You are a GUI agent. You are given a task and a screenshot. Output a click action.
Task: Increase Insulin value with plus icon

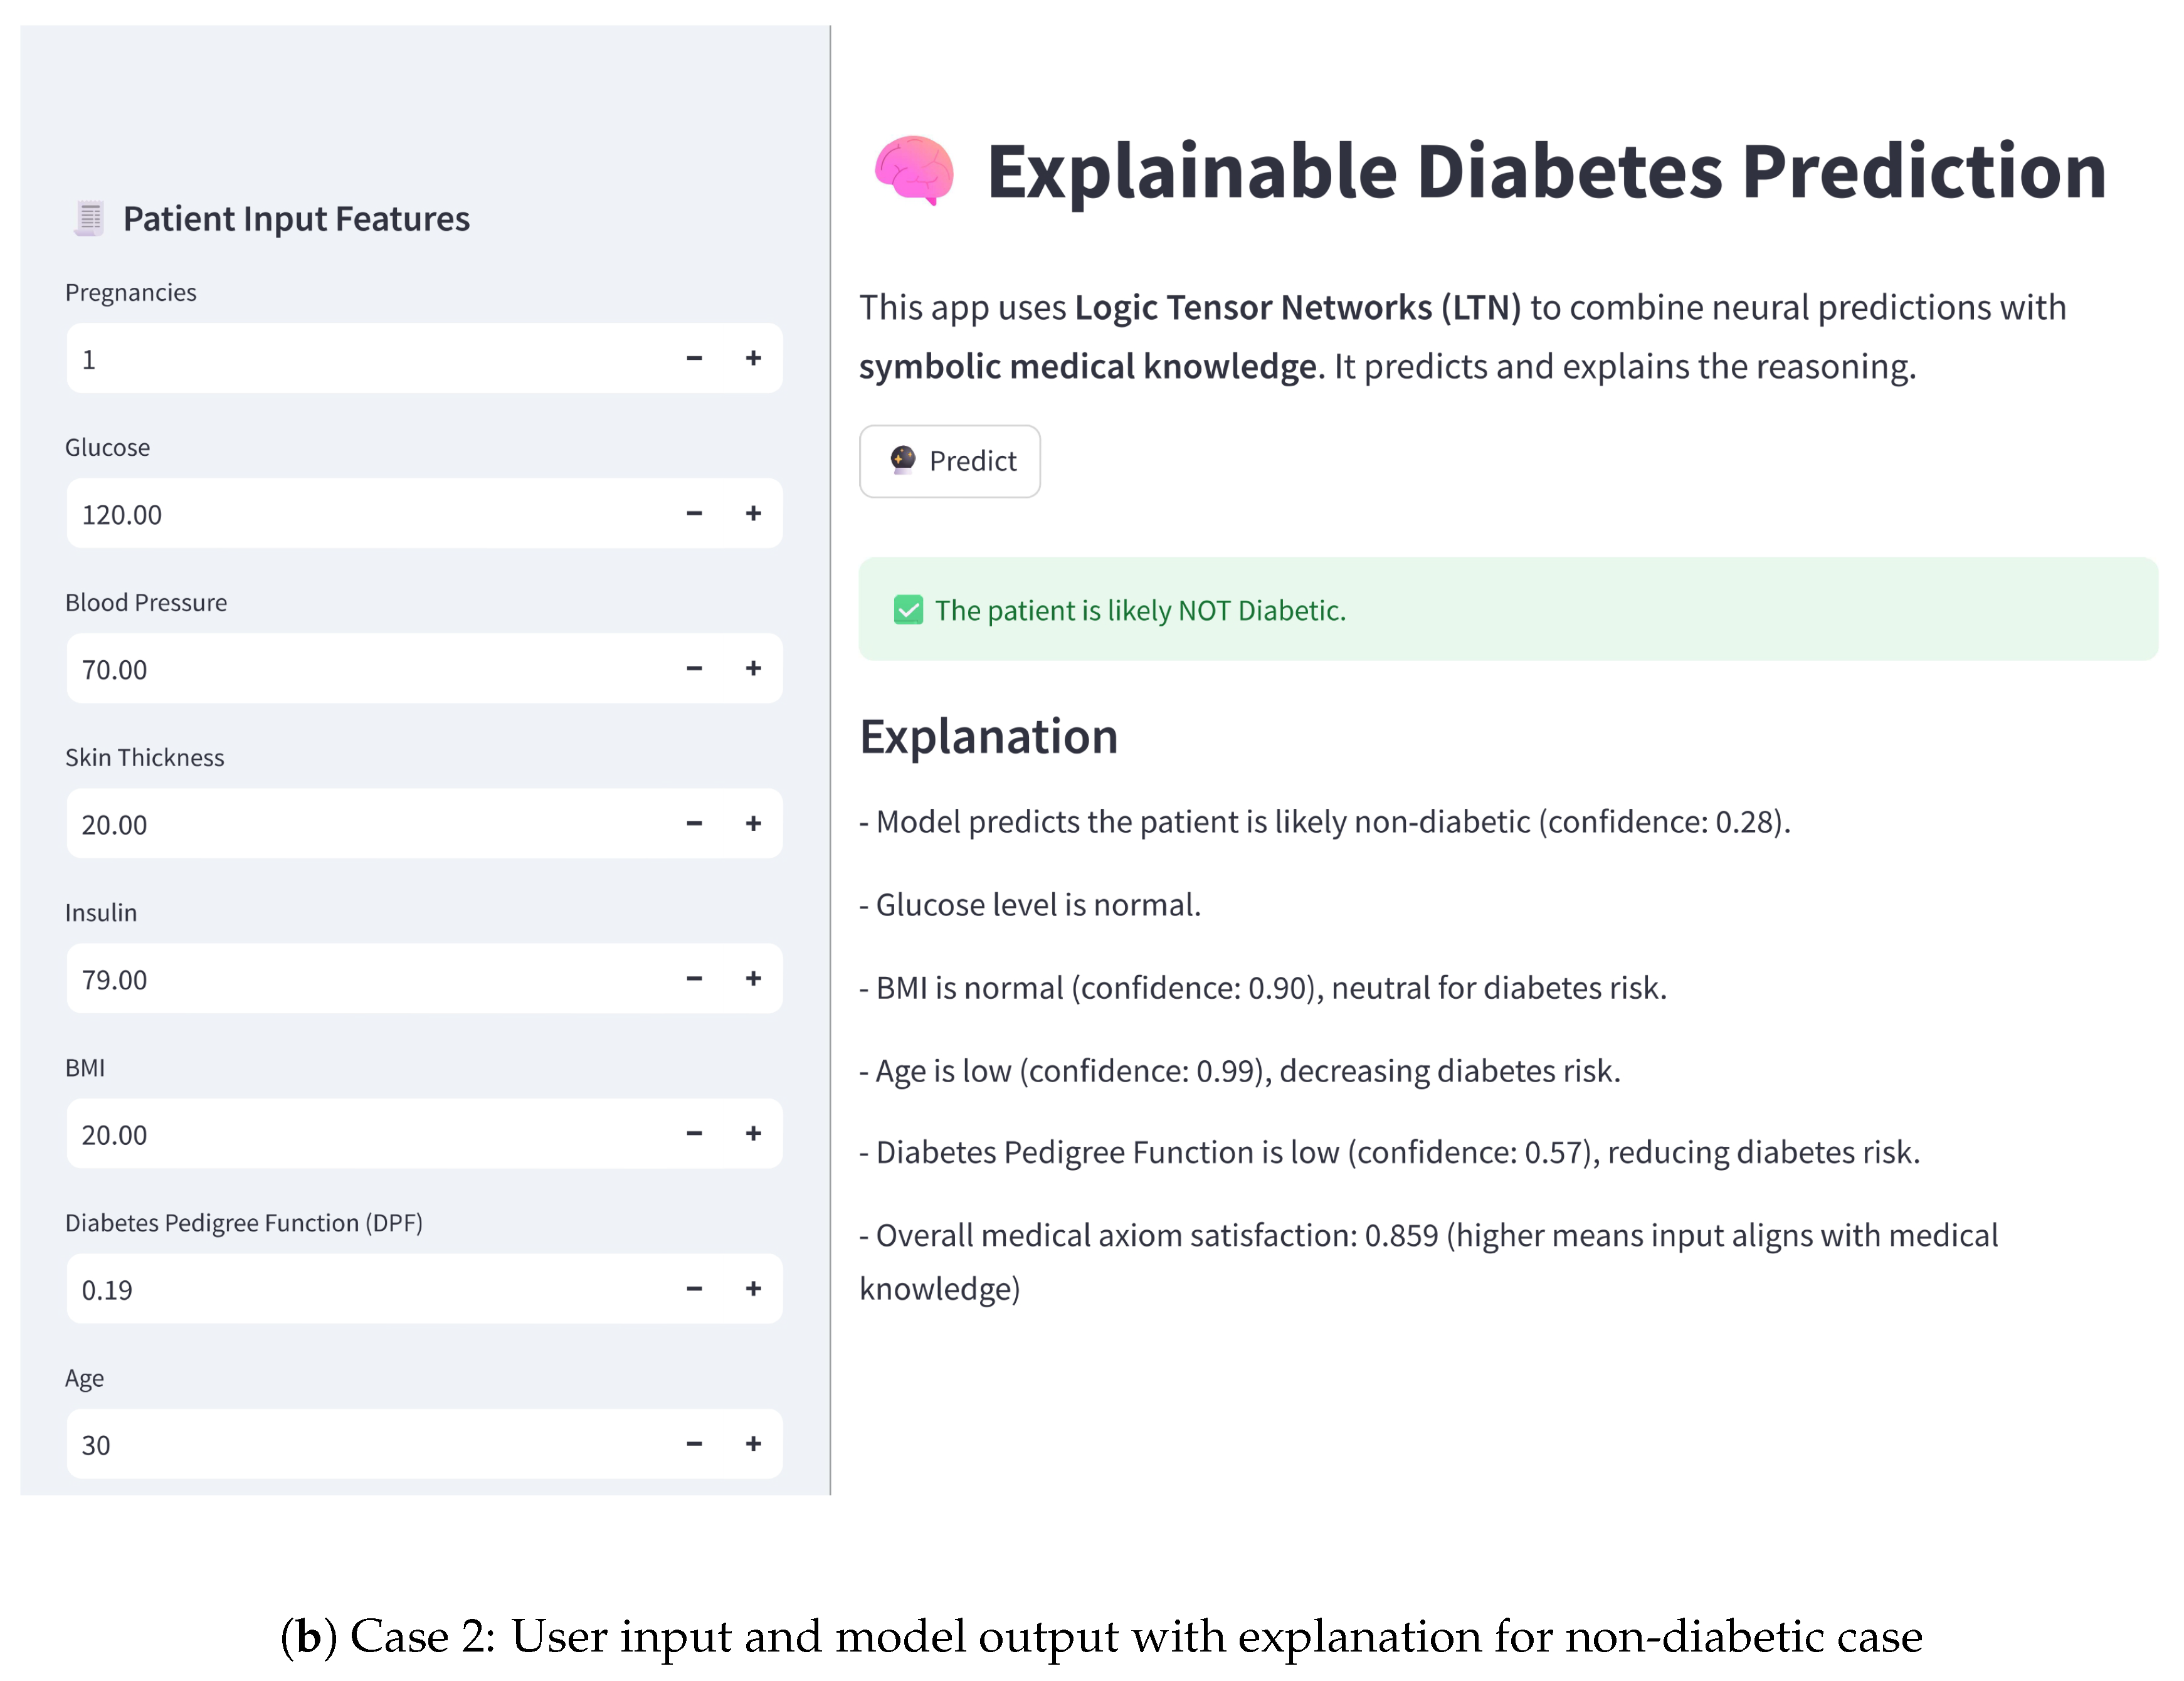click(x=753, y=978)
